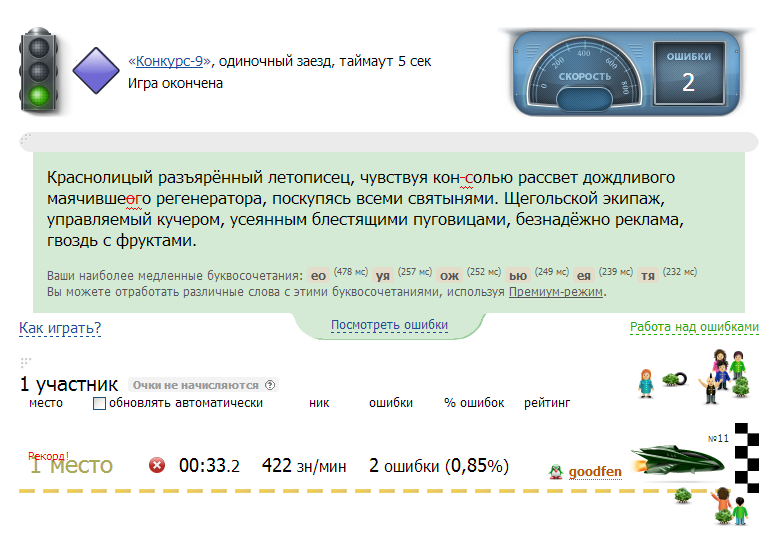Select the slow letter pair 'уя'
Viewport: 765px width, 535px height.
pos(383,276)
